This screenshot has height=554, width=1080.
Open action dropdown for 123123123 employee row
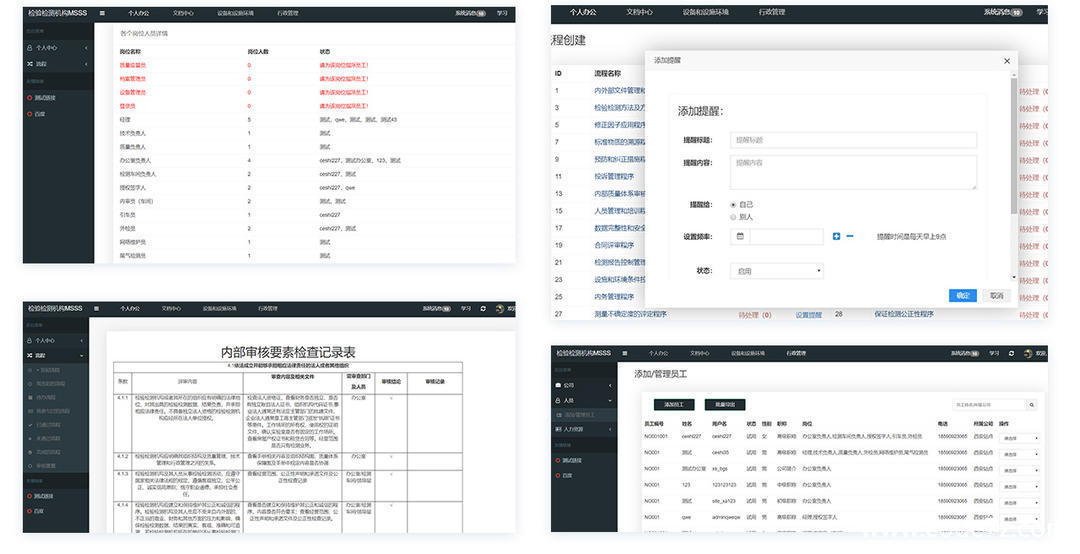(x=1019, y=486)
